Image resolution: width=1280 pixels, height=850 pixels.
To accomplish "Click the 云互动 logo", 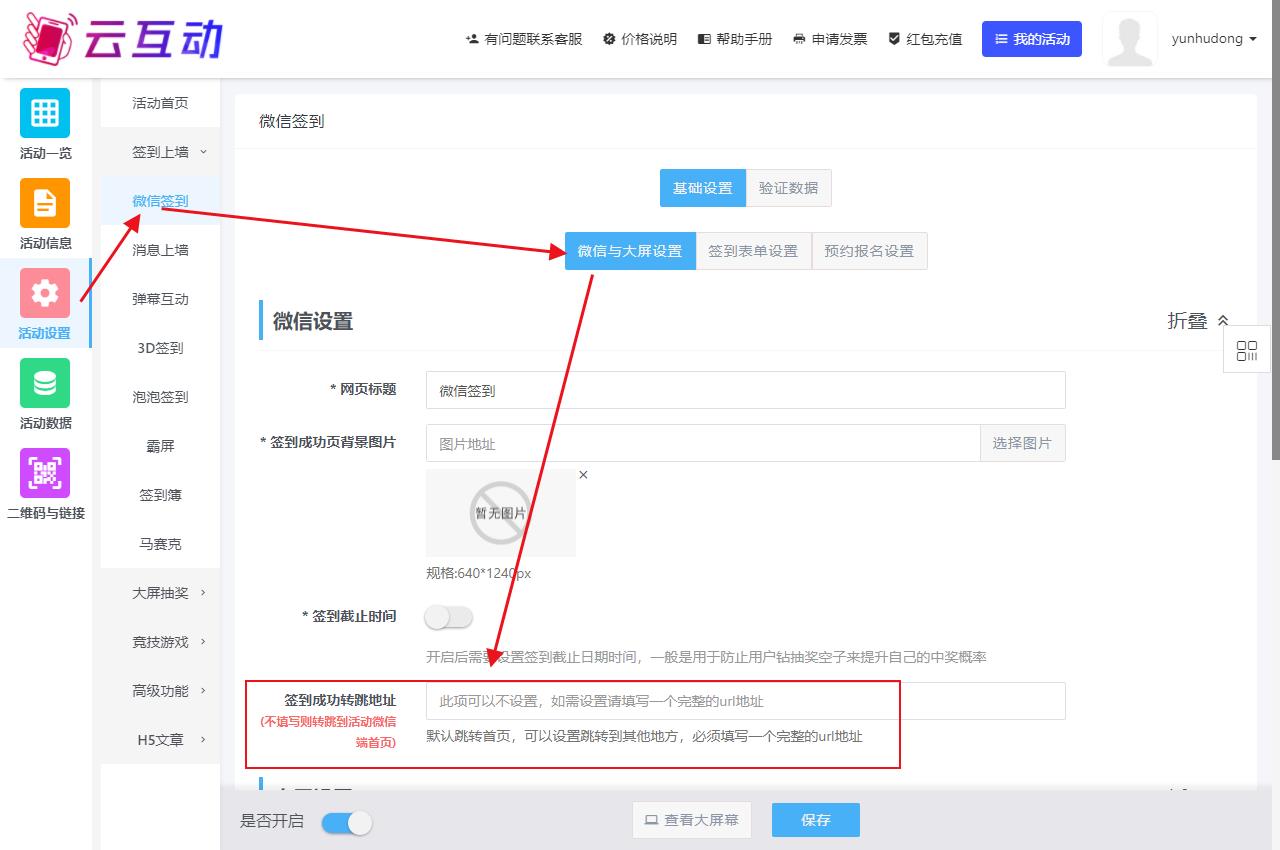I will pos(122,38).
